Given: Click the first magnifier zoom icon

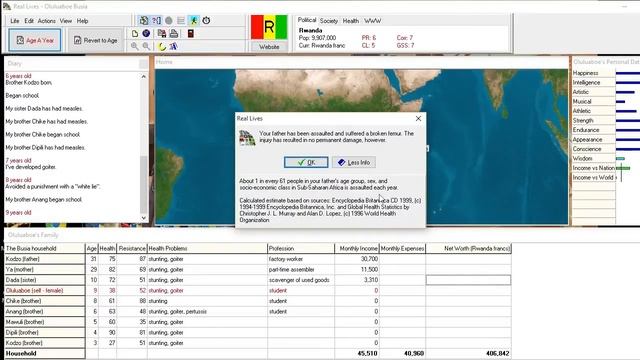Looking at the screenshot, I should (135, 46).
